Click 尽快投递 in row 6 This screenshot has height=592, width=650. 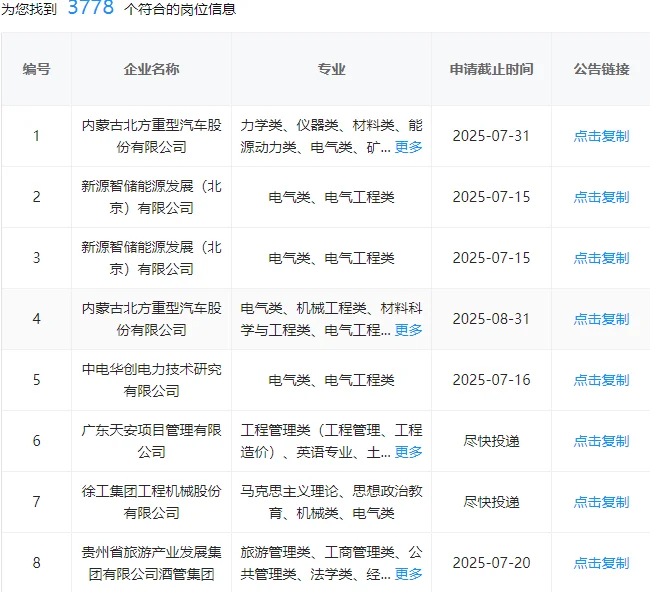491,441
